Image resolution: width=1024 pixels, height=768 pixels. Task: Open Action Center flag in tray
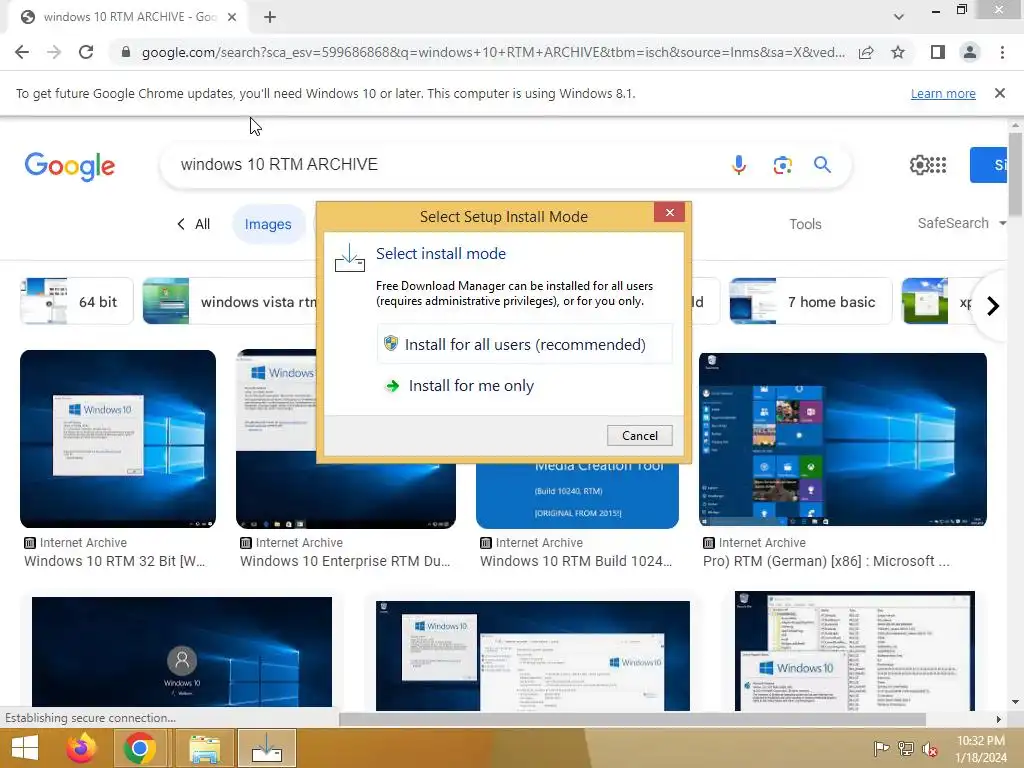pyautogui.click(x=881, y=748)
